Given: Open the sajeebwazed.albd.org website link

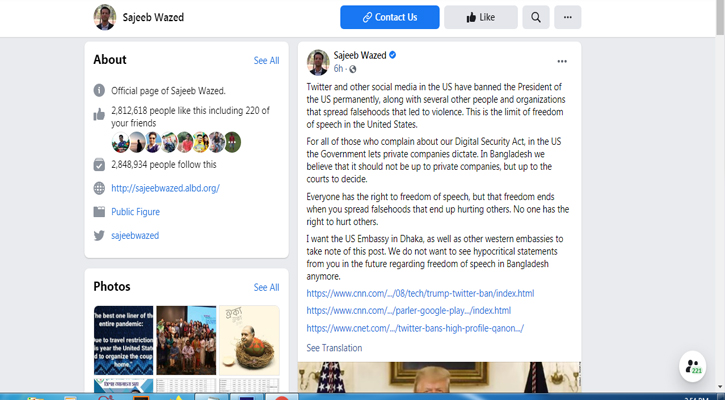Looking at the screenshot, I should 165,188.
